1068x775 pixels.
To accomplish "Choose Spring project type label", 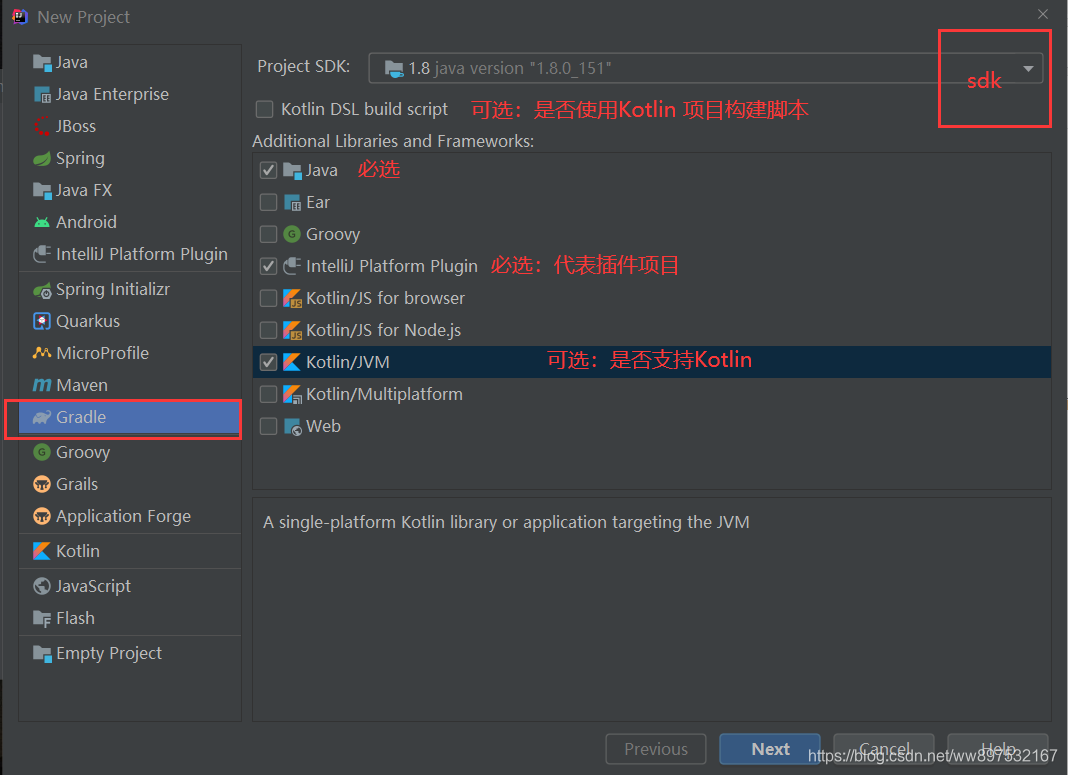I will (x=80, y=159).
